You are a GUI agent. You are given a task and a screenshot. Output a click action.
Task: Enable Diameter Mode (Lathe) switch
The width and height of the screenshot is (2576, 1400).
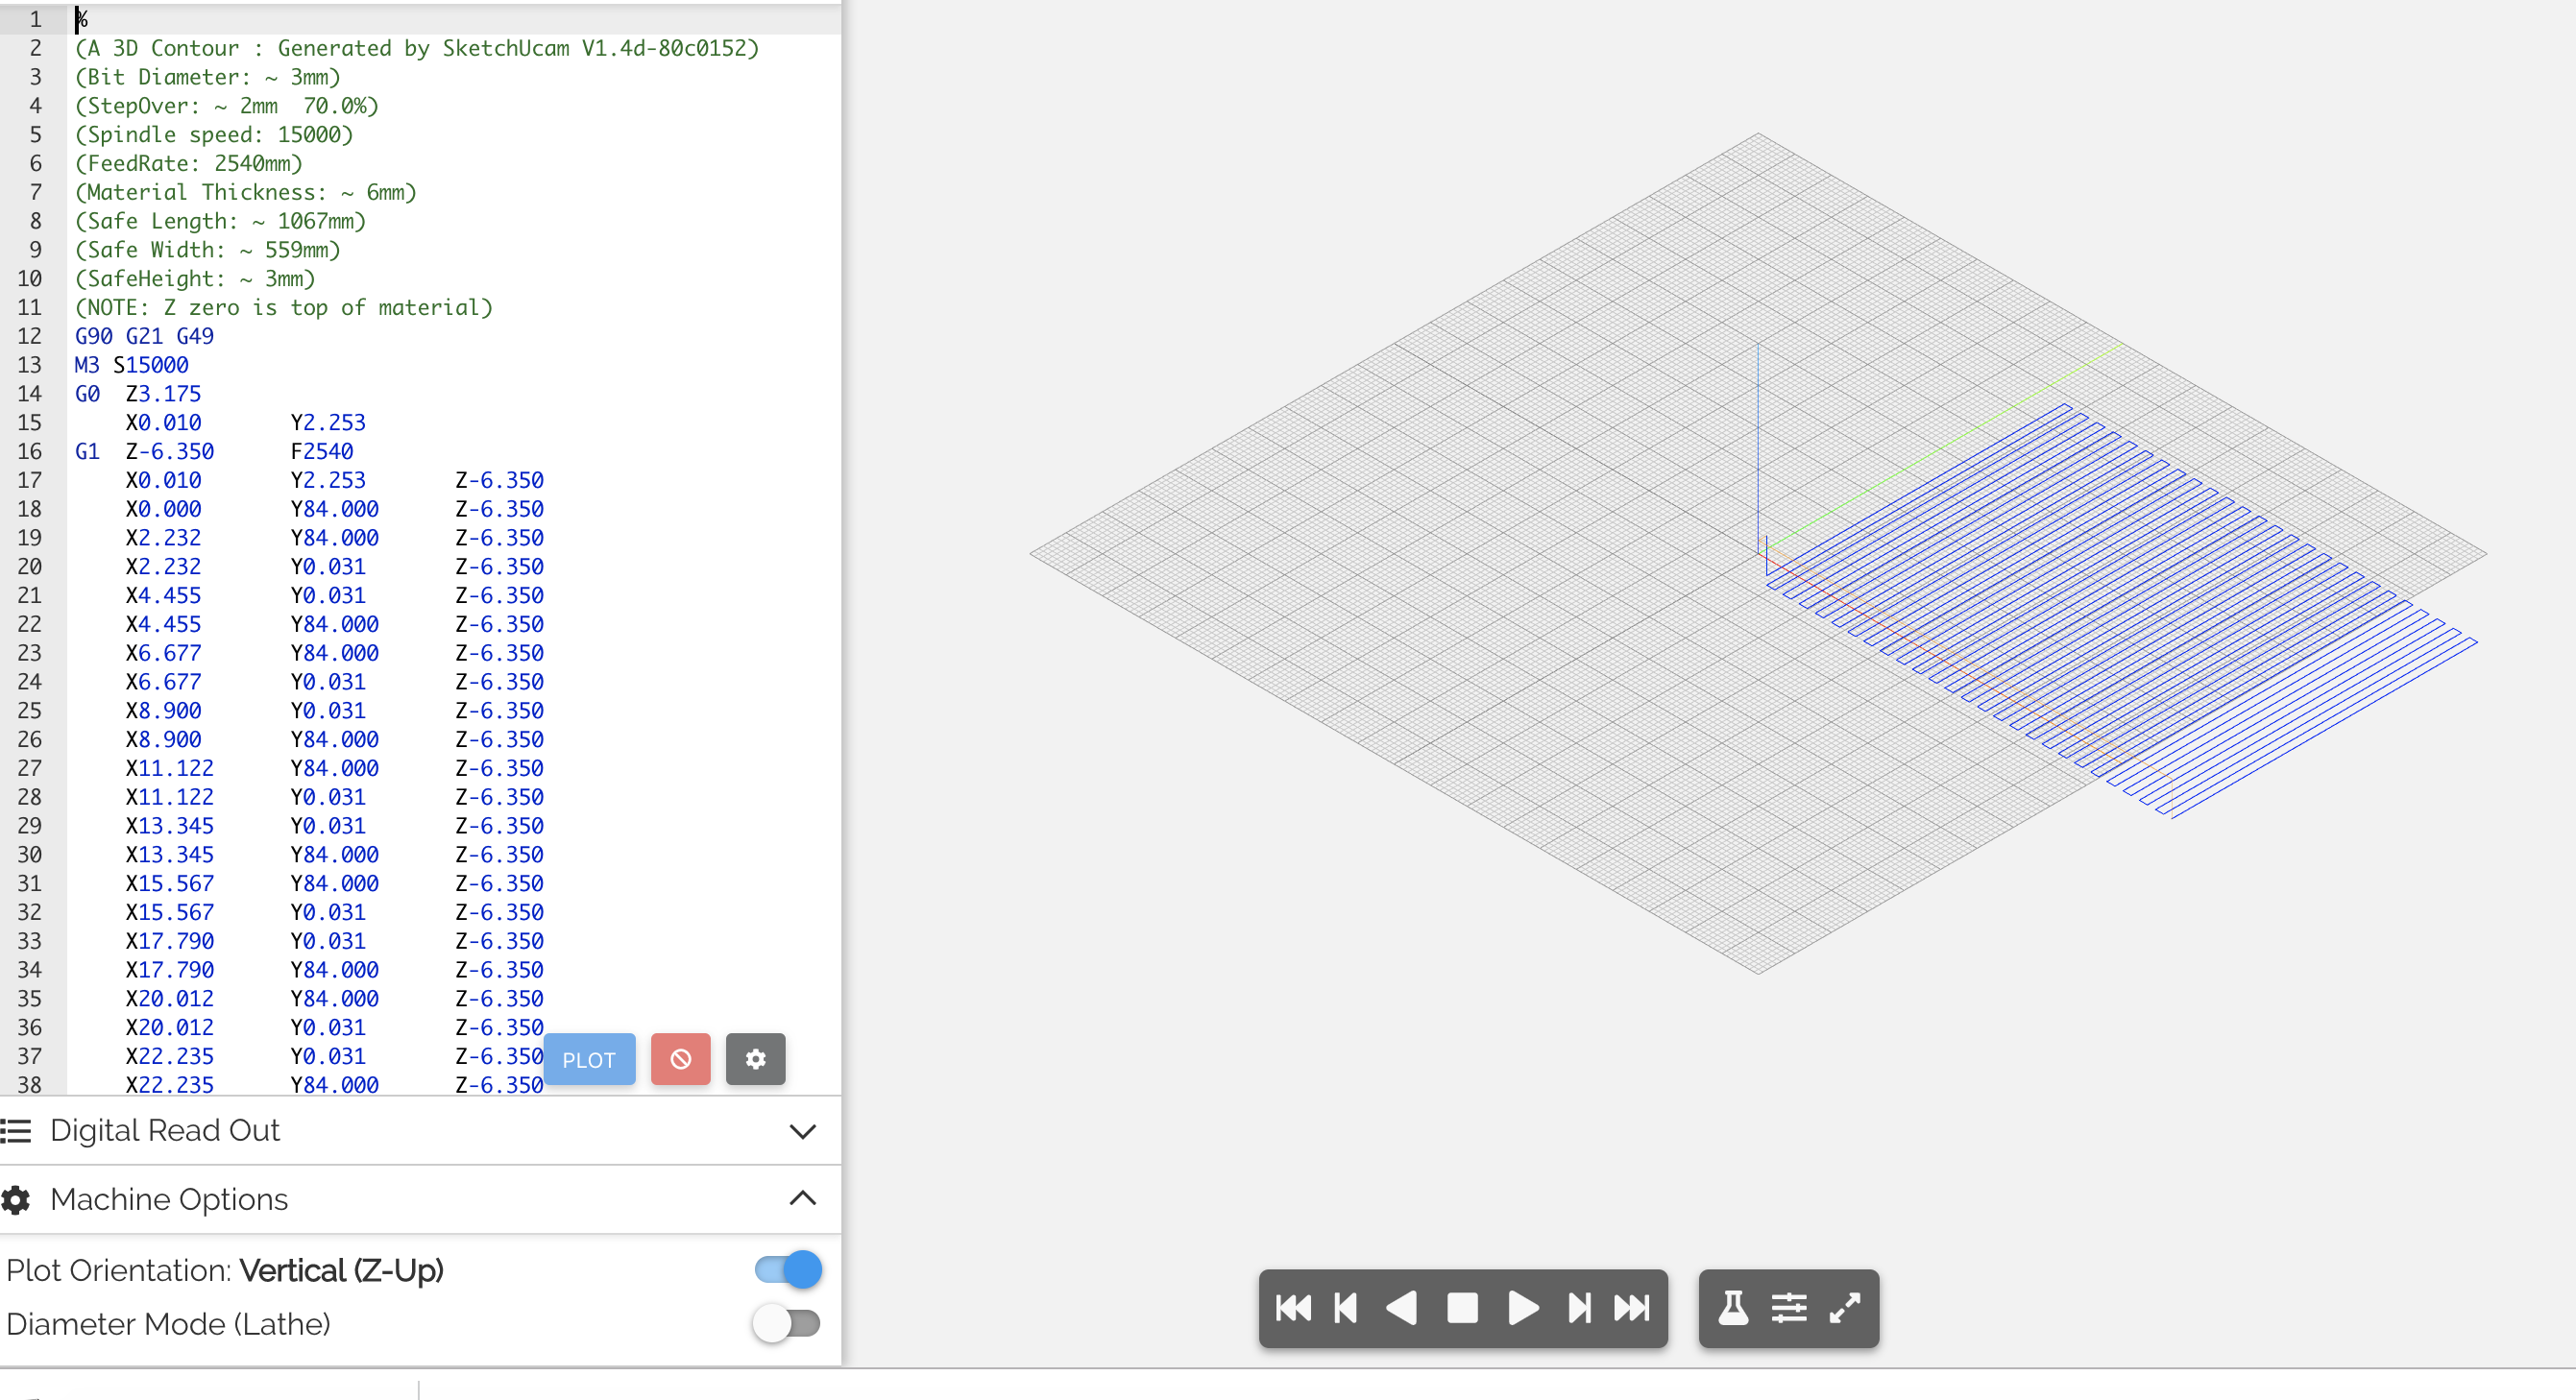(788, 1324)
